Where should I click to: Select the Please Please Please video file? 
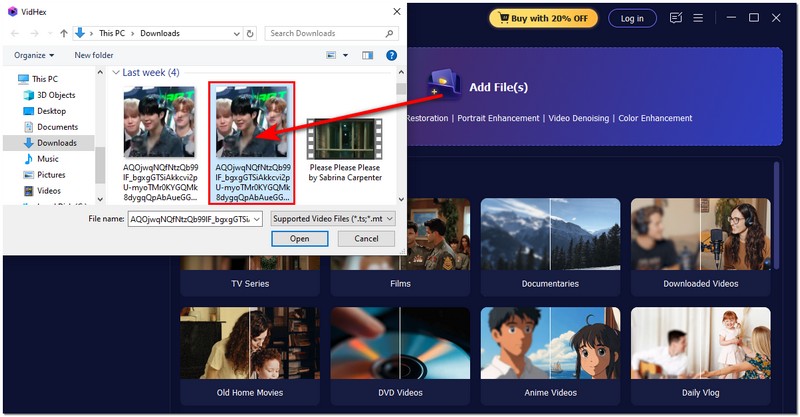tap(344, 148)
